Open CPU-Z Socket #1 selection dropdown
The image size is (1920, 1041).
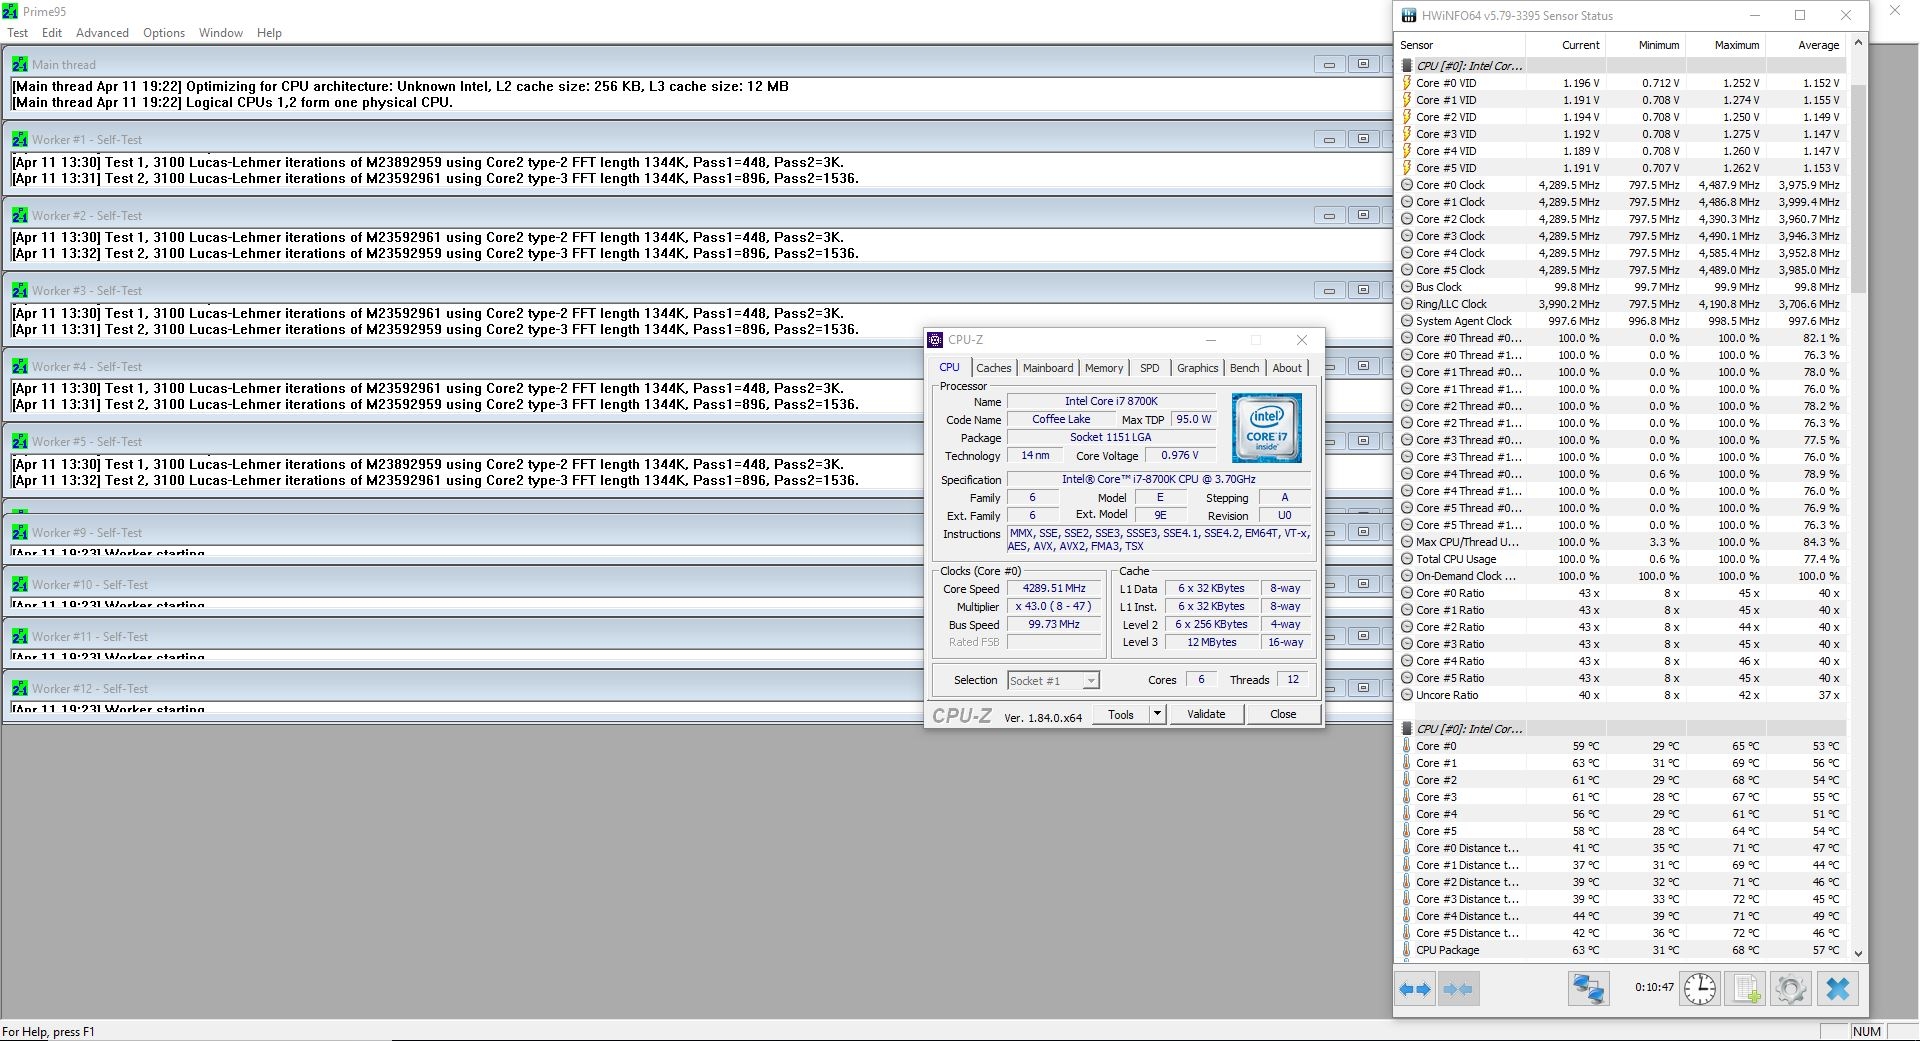pos(1091,681)
